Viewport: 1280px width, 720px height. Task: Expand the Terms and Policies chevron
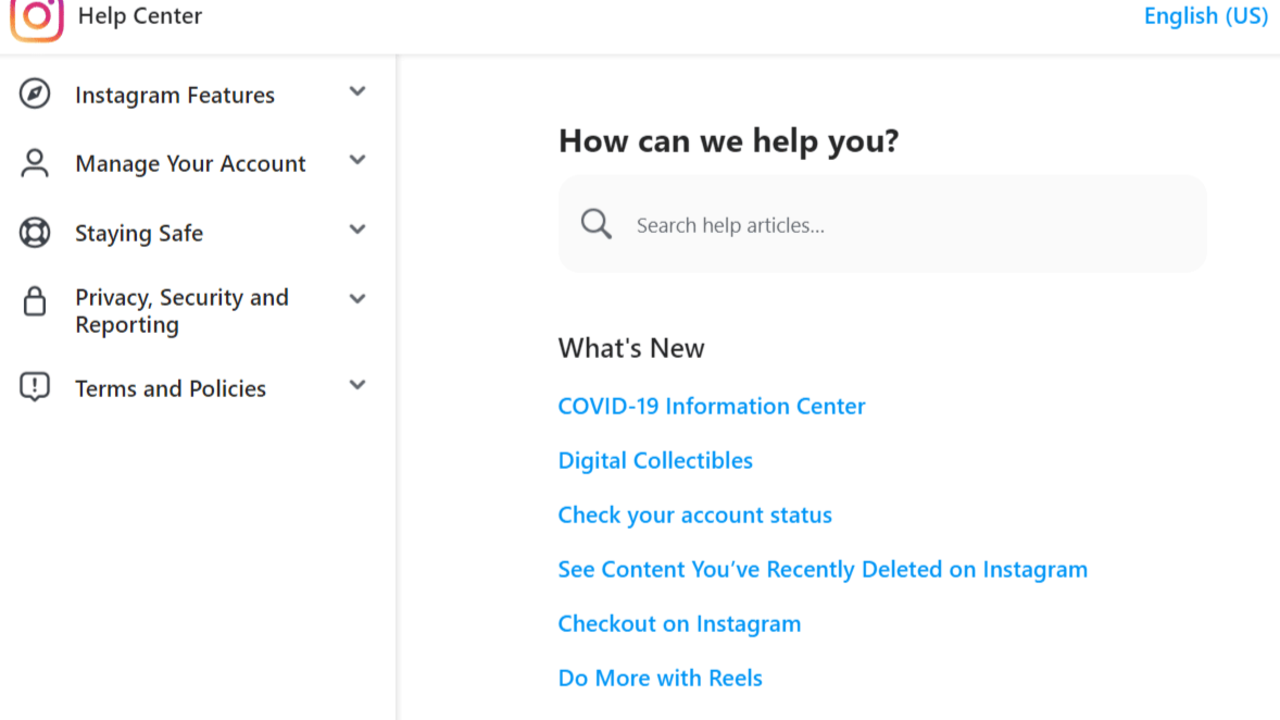[x=357, y=385]
